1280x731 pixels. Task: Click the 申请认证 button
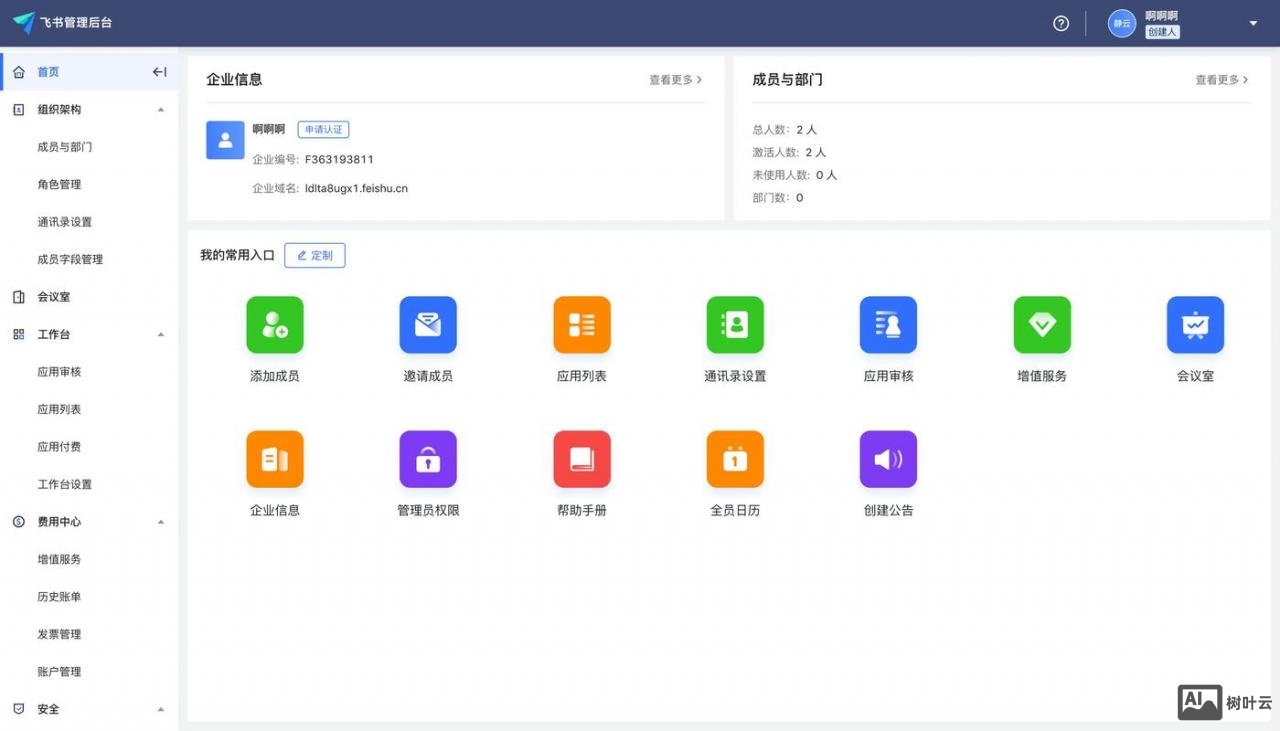coord(323,129)
